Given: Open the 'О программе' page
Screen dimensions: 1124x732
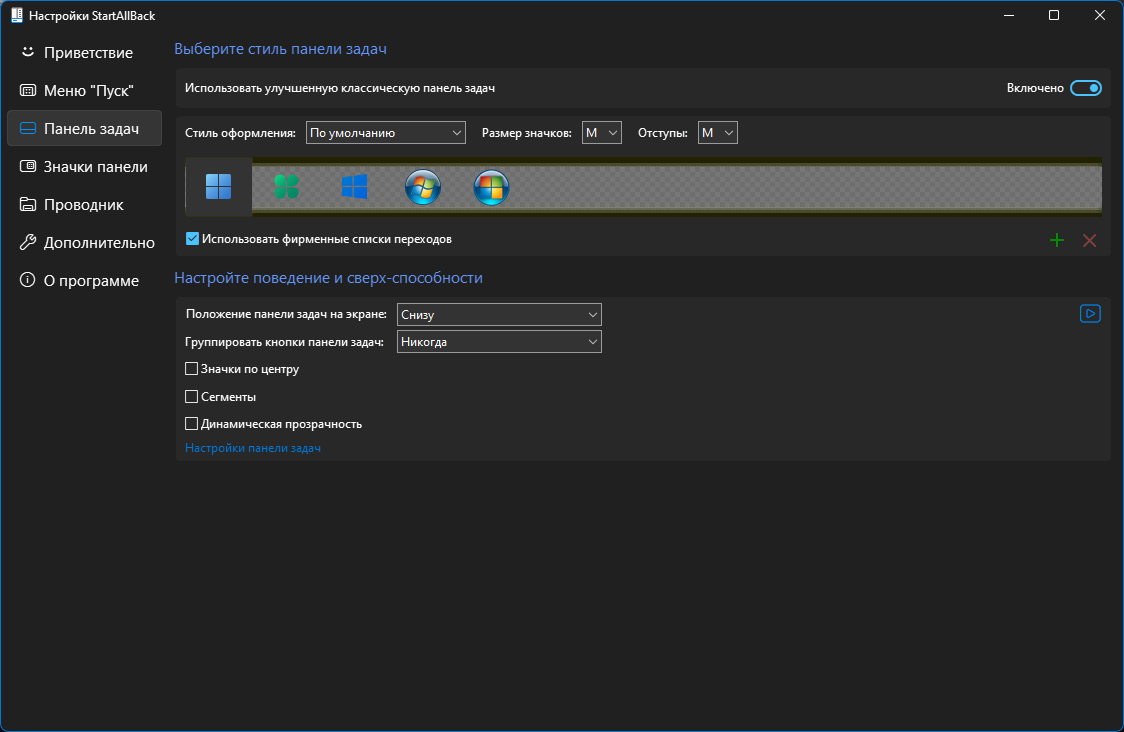Looking at the screenshot, I should pyautogui.click(x=85, y=280).
